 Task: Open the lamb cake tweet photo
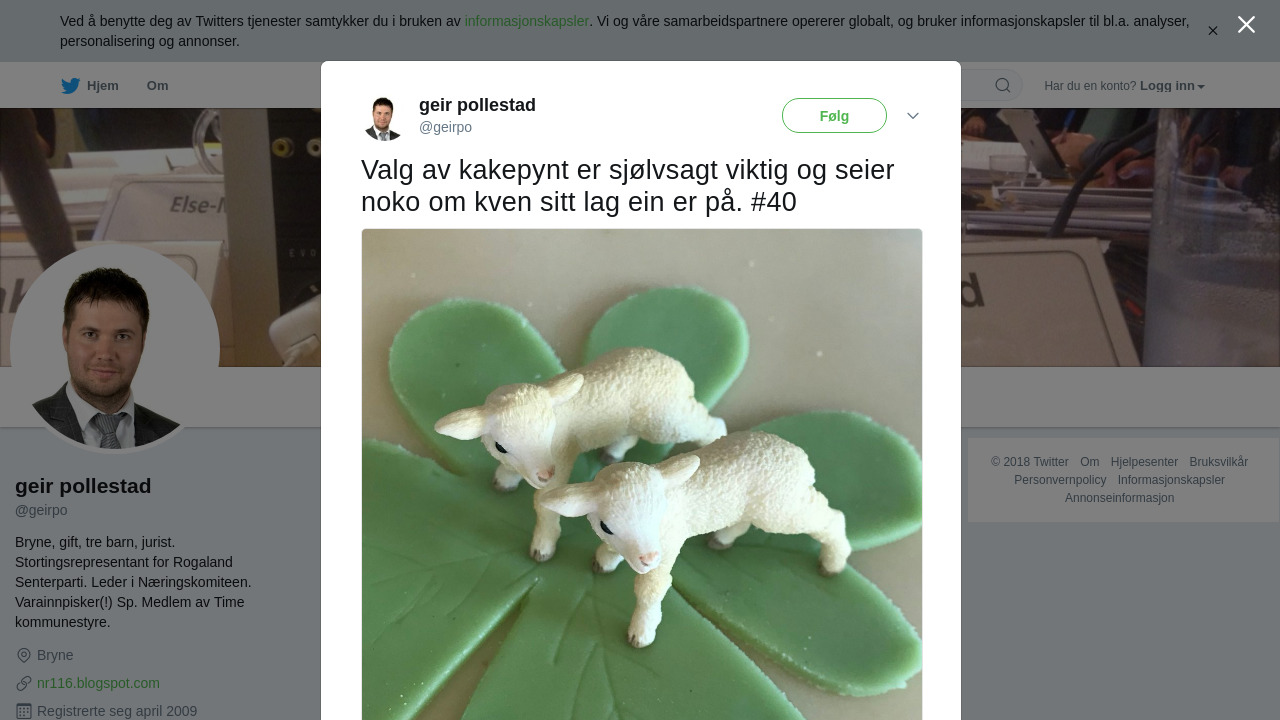click(642, 474)
